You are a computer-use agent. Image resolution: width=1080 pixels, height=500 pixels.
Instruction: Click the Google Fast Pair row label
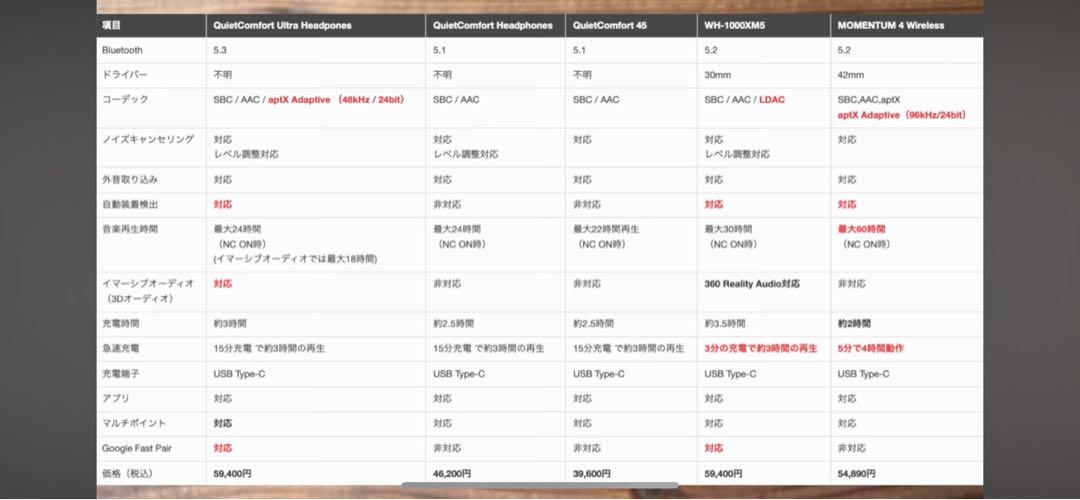[x=137, y=448]
